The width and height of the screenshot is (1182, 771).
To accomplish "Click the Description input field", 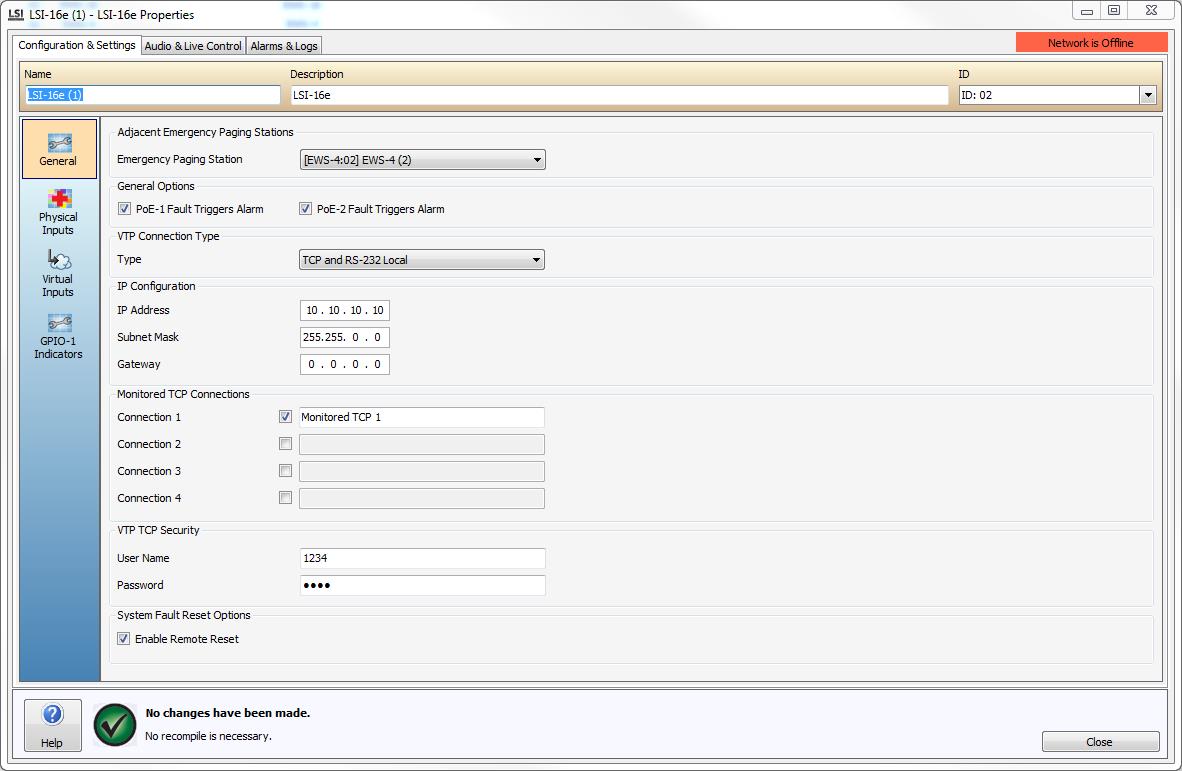I will 619,95.
